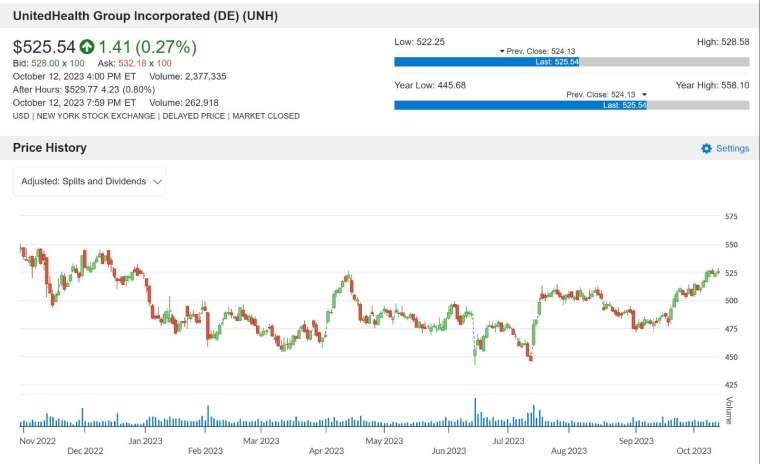
Task: Click the $525.54 last price
Action: click(44, 47)
